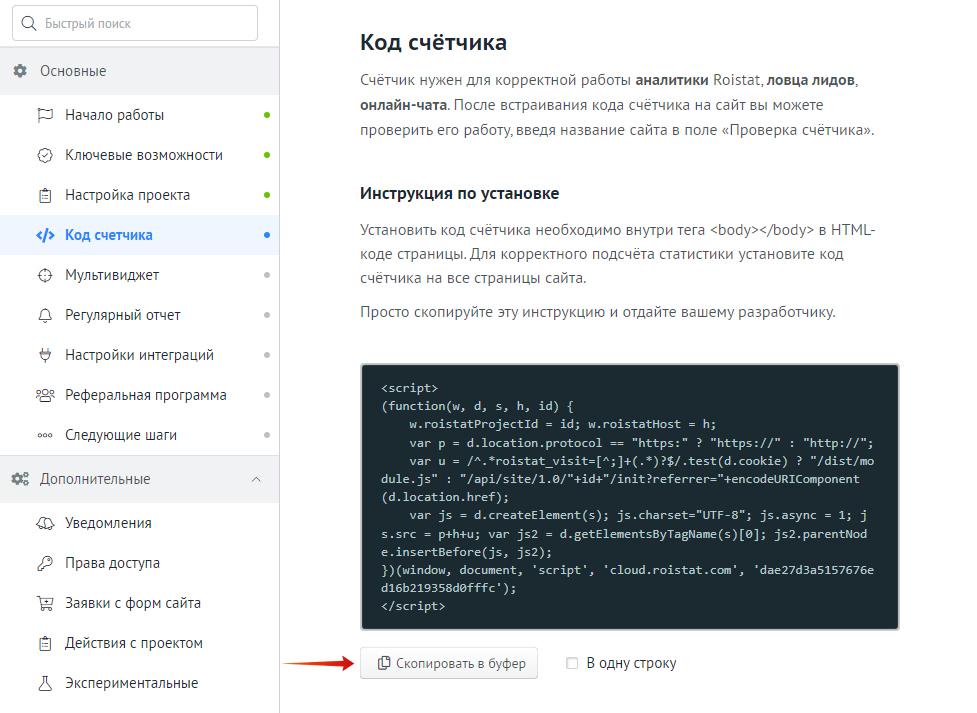Click the gray status dot for Настройки интеграций

pos(267,355)
